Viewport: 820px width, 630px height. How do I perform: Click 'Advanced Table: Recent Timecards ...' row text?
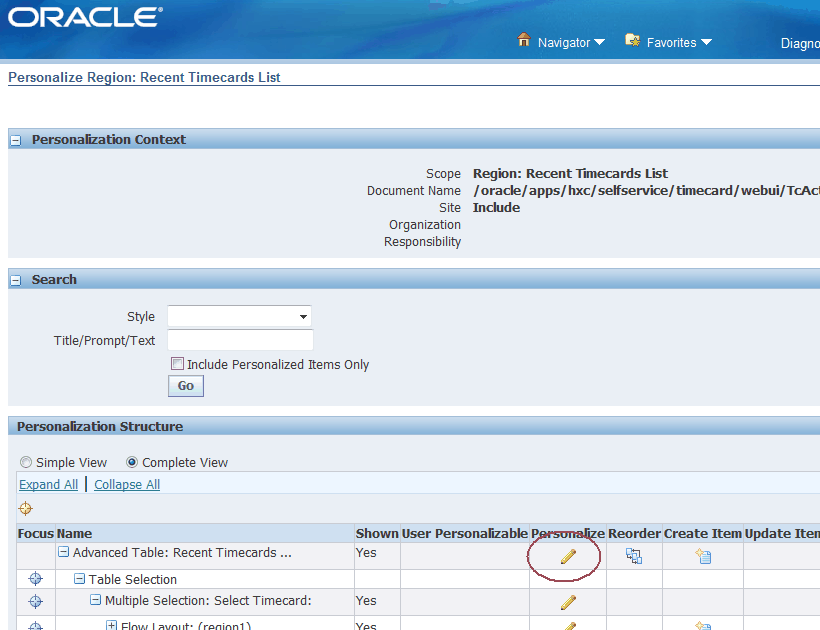tap(182, 553)
